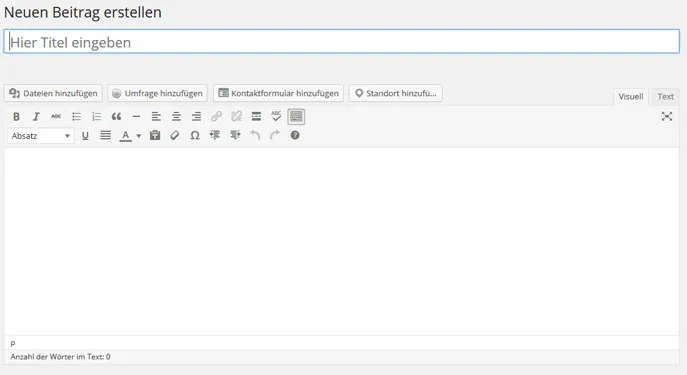Paste as plain text

[155, 136]
